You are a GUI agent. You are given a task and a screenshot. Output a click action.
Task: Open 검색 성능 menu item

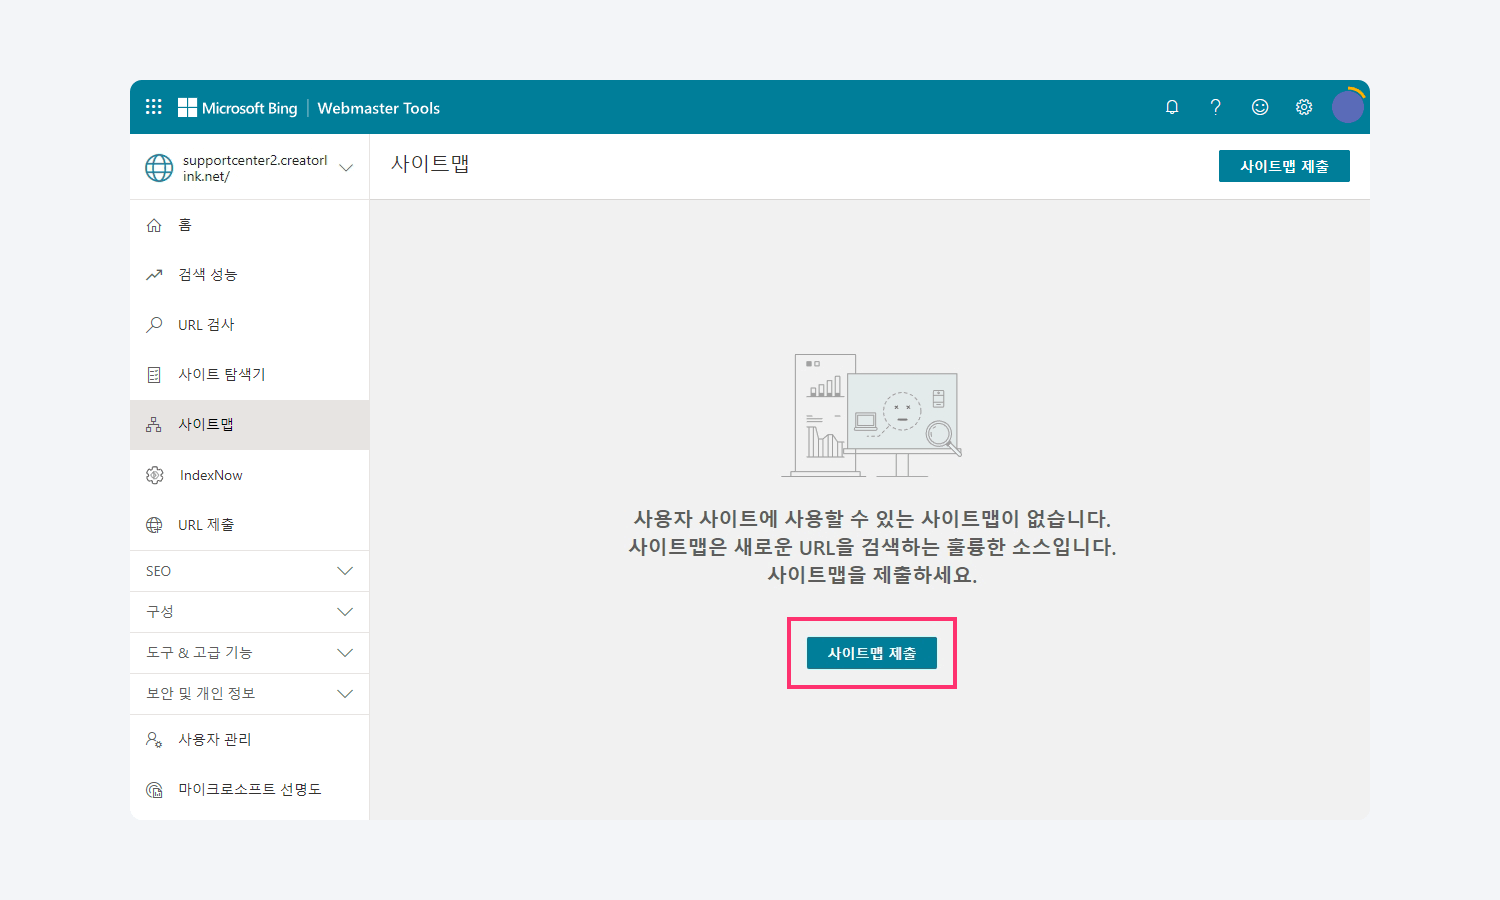207,275
